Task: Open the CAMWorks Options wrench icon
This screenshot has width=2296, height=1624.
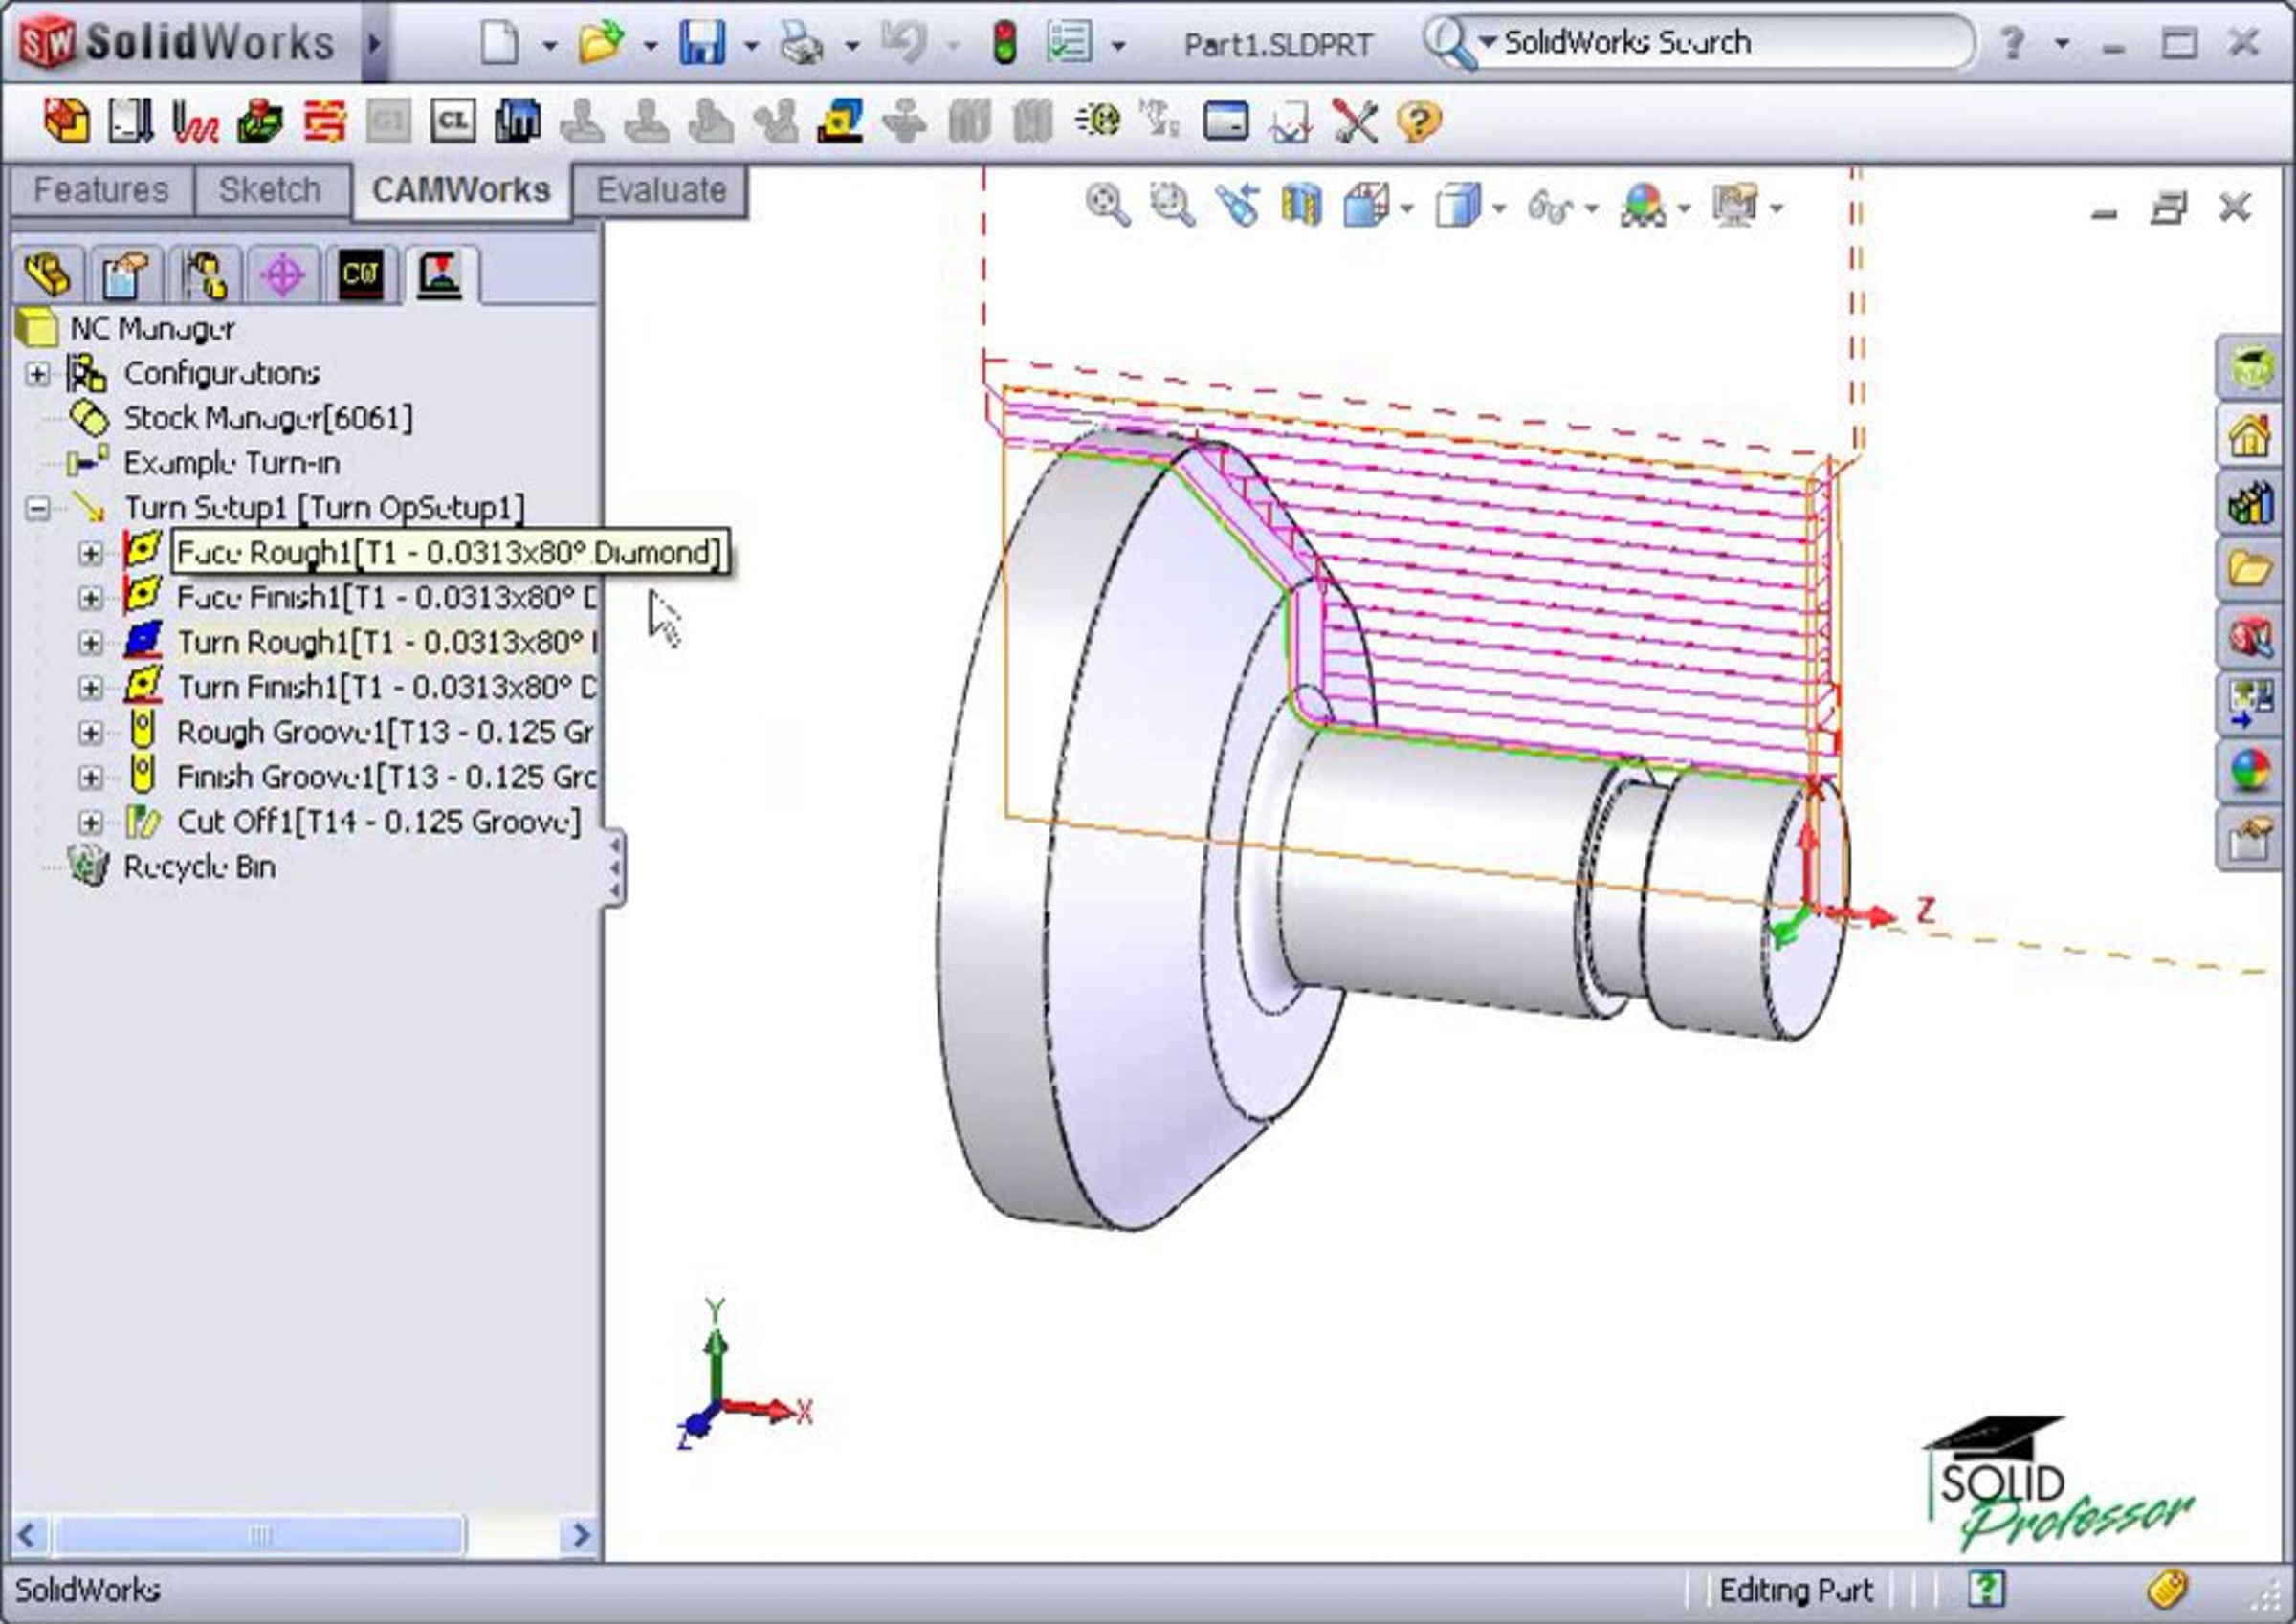Action: point(1354,122)
